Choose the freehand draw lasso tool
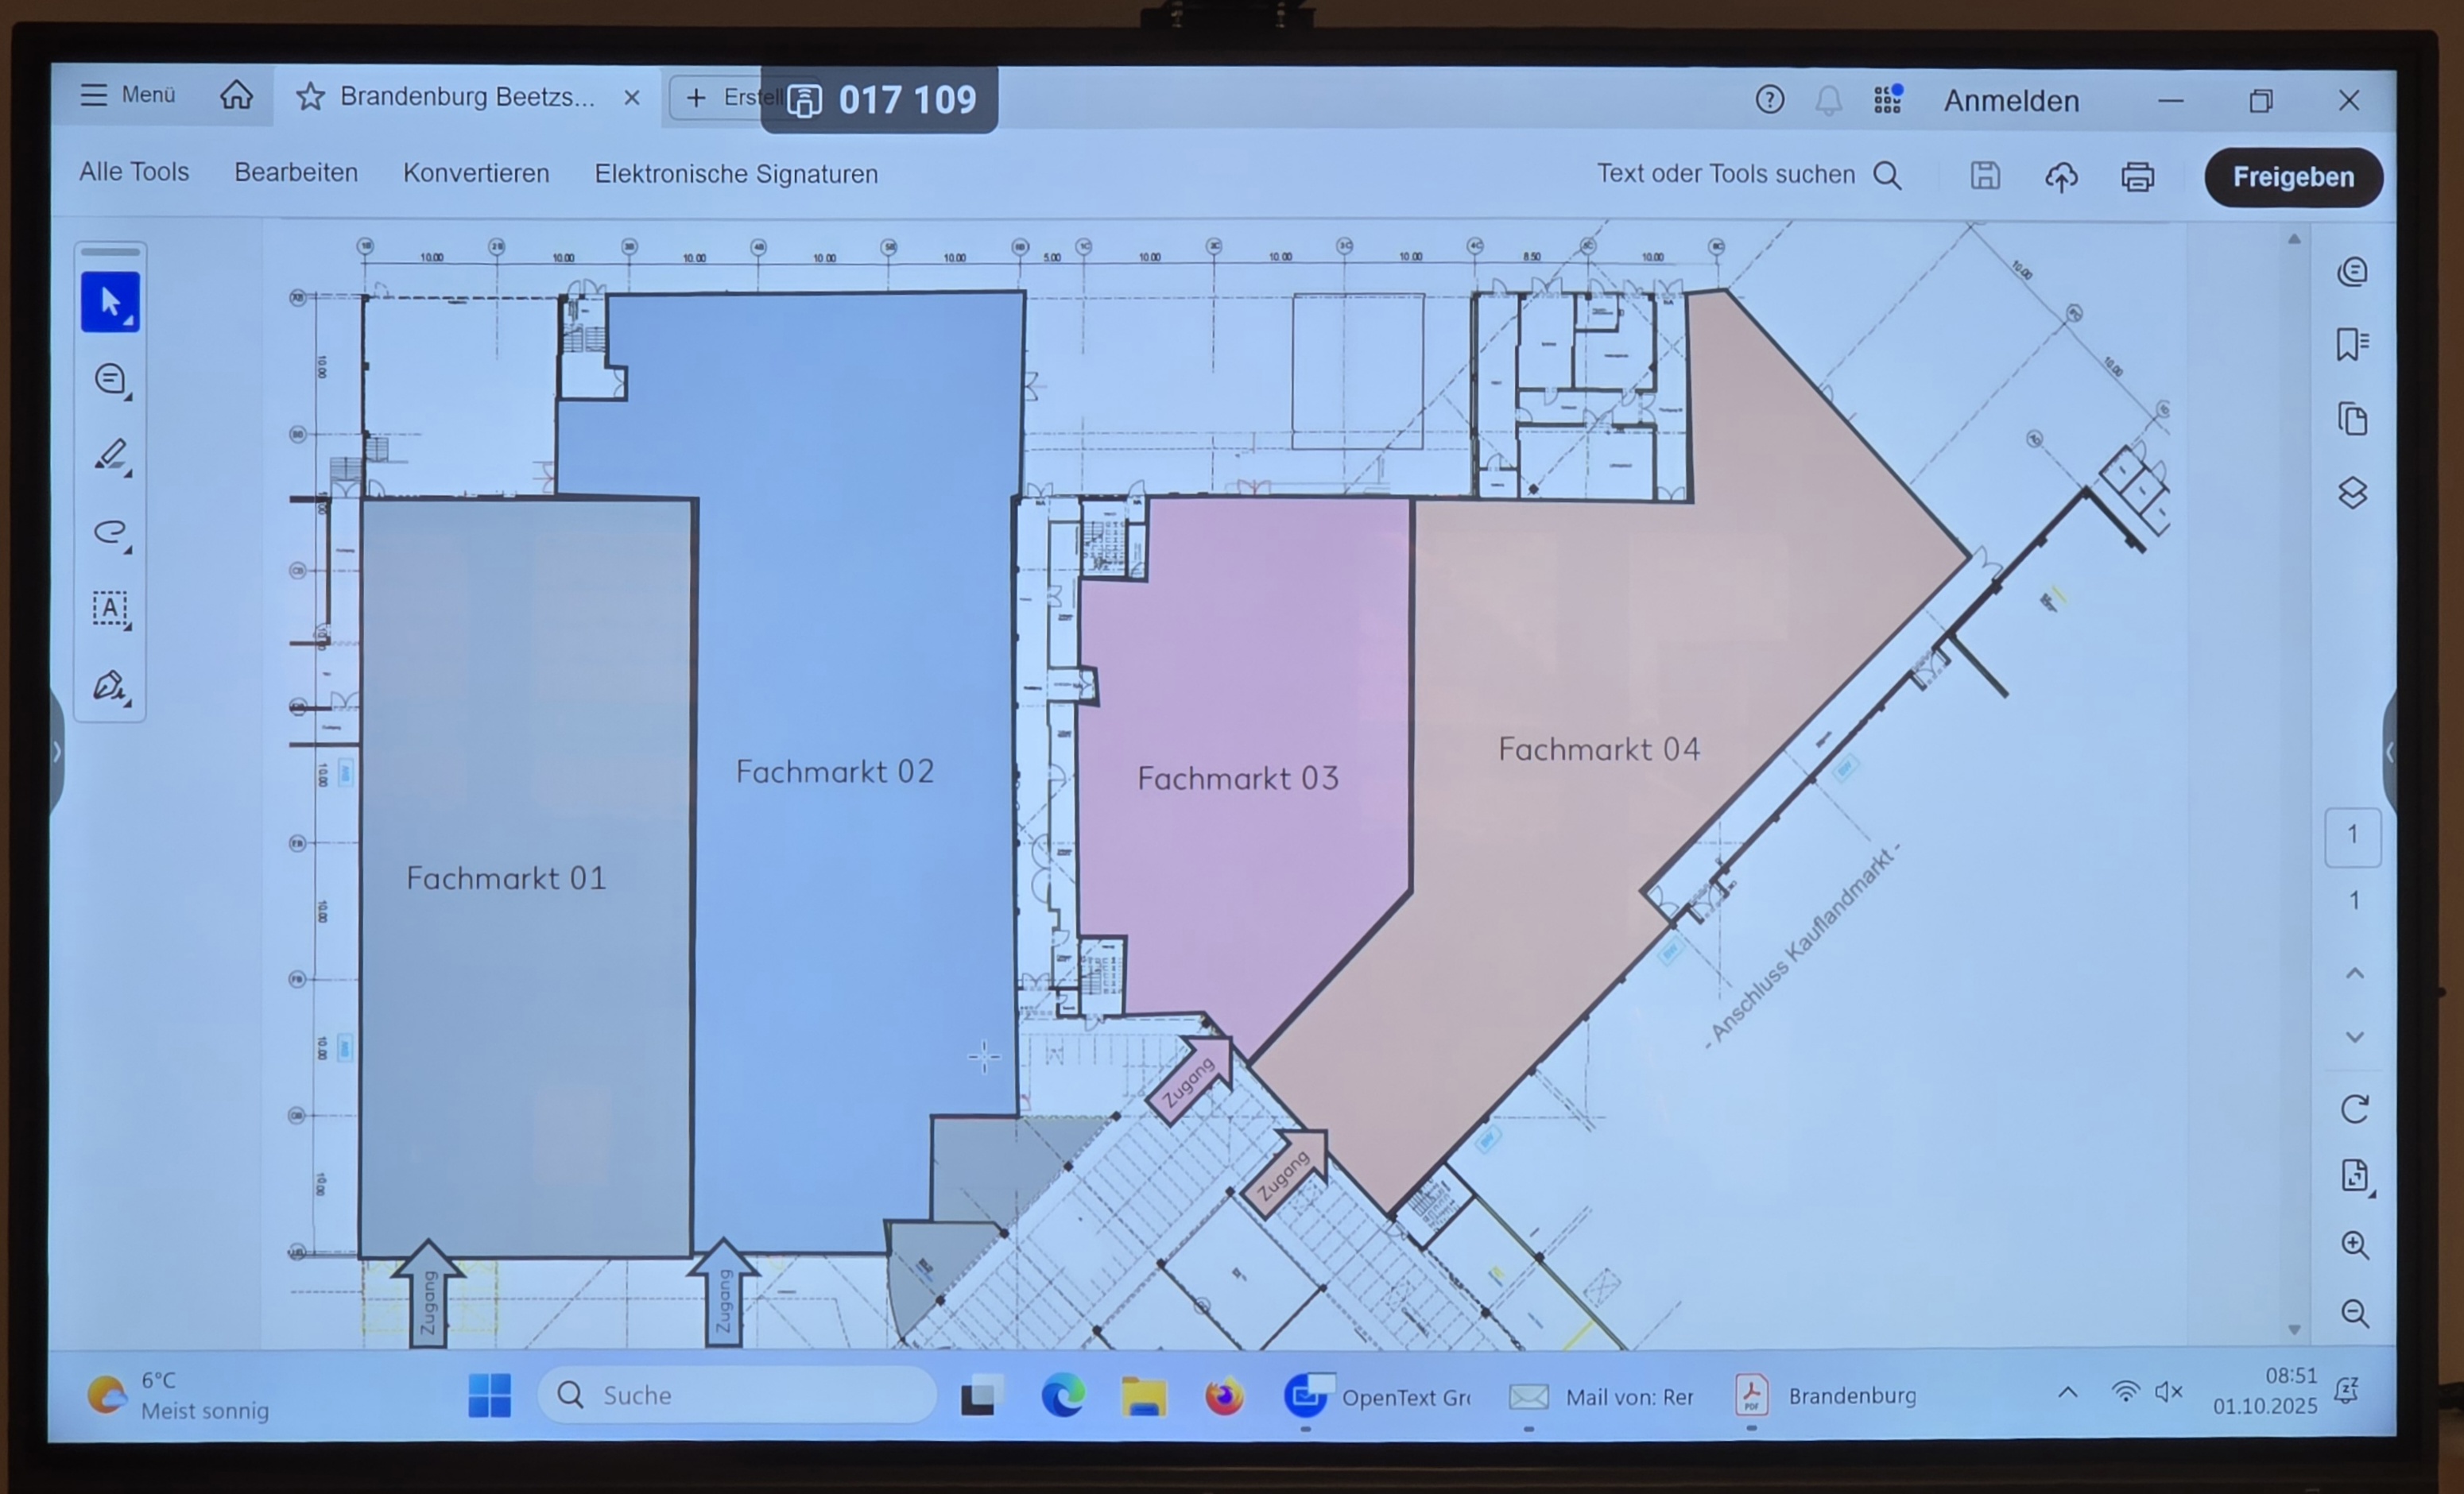Screen dimensions: 2464x1494 pos(110,532)
